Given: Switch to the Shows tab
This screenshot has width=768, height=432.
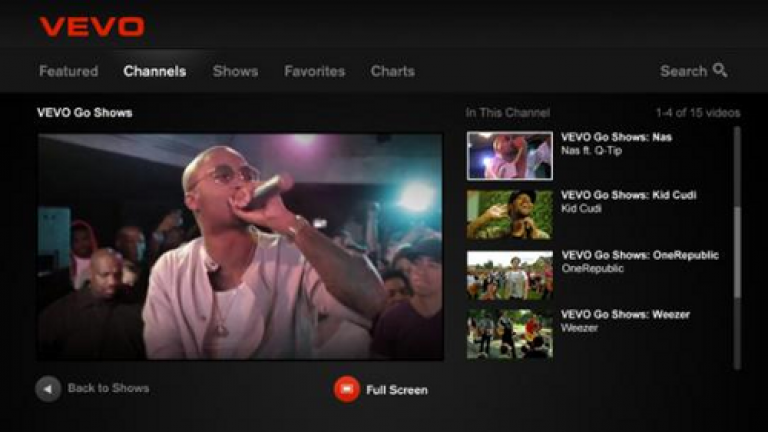Looking at the screenshot, I should (236, 71).
